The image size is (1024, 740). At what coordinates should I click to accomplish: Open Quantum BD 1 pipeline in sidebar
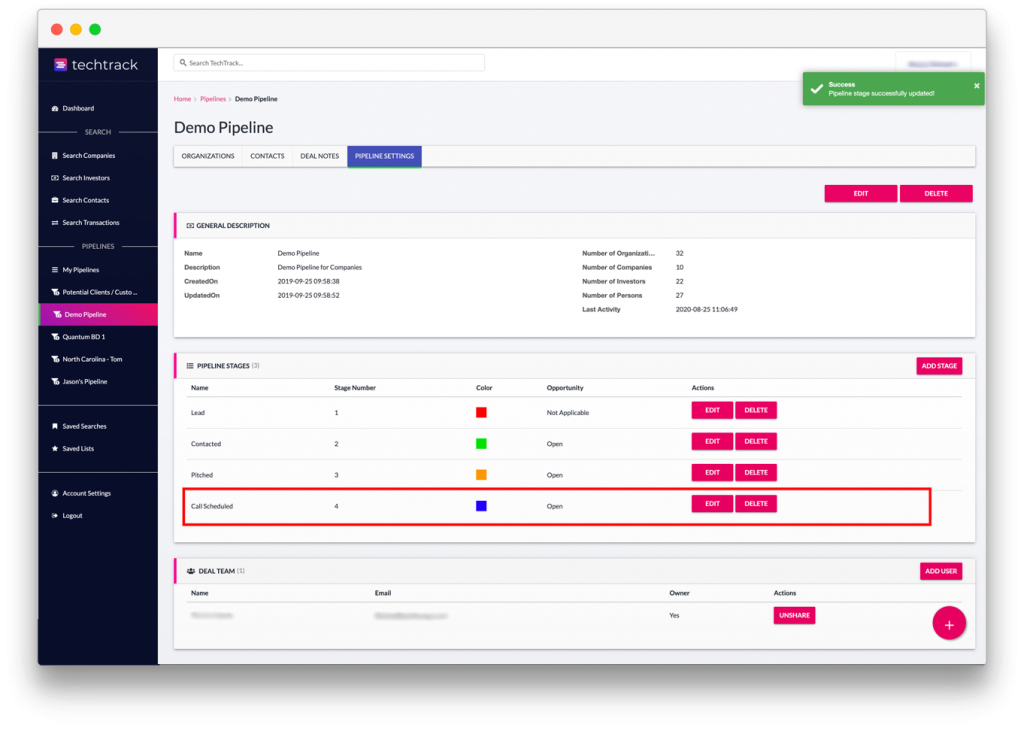pos(83,337)
